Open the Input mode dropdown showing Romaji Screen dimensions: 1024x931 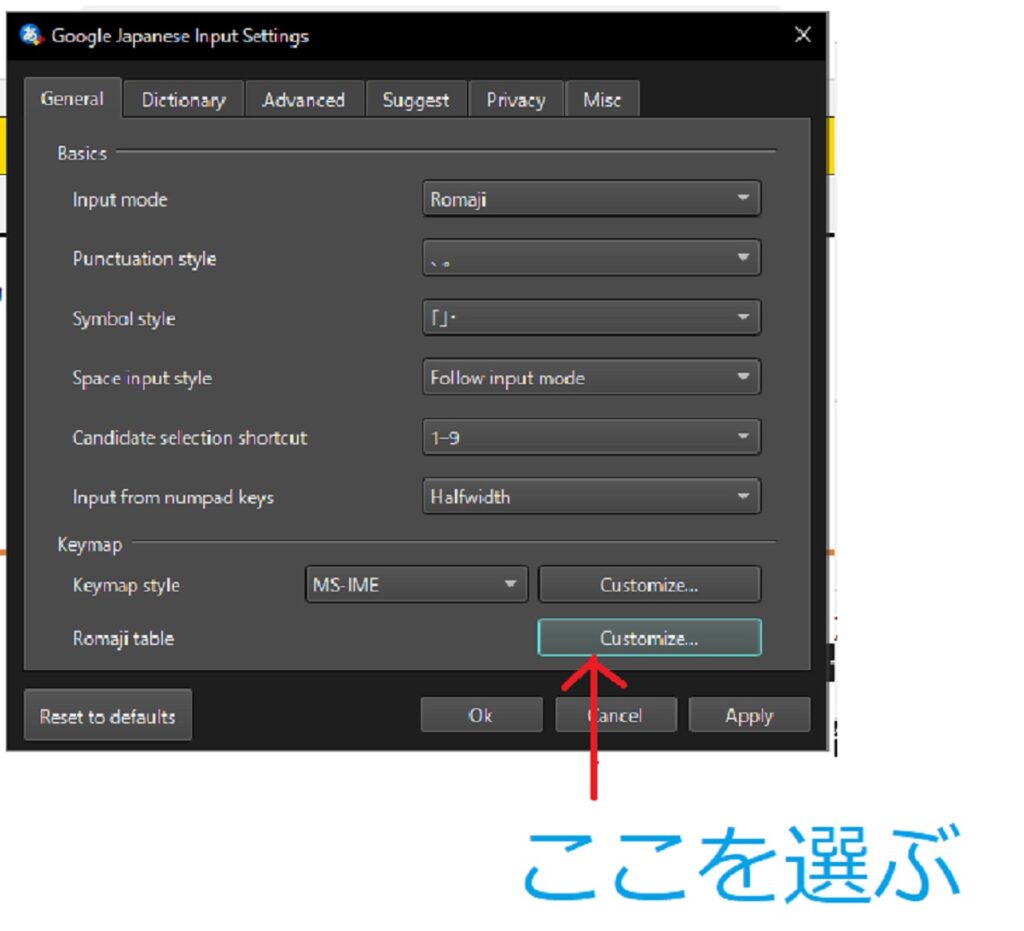coord(591,198)
